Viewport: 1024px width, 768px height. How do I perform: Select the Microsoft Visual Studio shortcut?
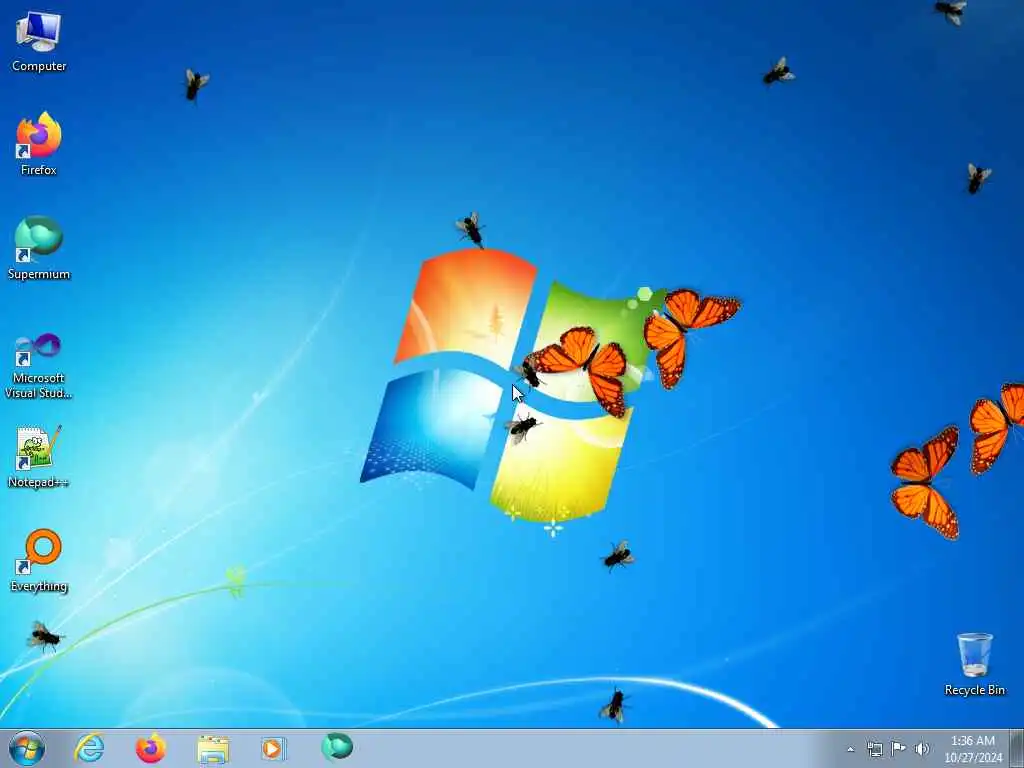(x=39, y=366)
